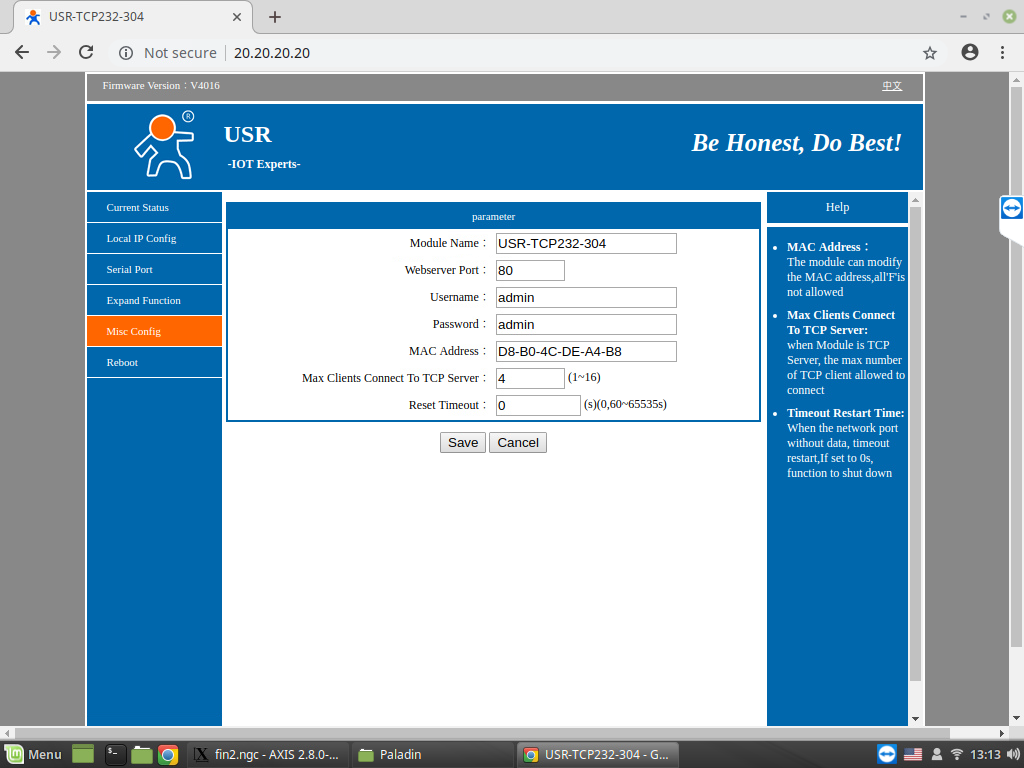Open the Chrome profile avatar icon
This screenshot has height=768, width=1024.
tap(970, 52)
